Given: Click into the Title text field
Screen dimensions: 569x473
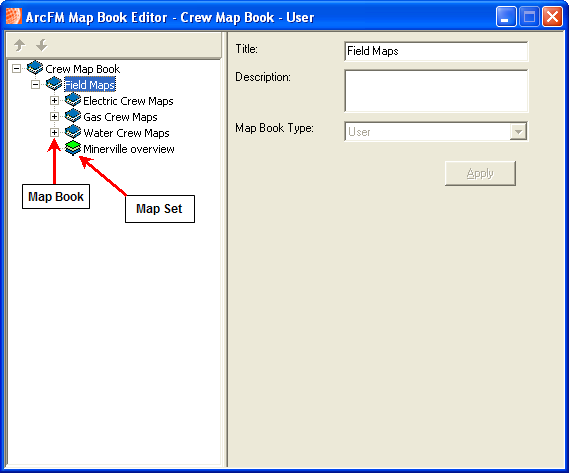Looking at the screenshot, I should click(x=436, y=51).
